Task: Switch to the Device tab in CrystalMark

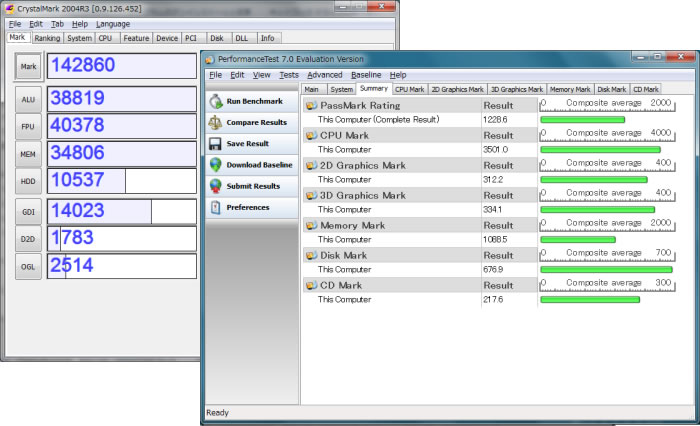Action: click(x=167, y=38)
